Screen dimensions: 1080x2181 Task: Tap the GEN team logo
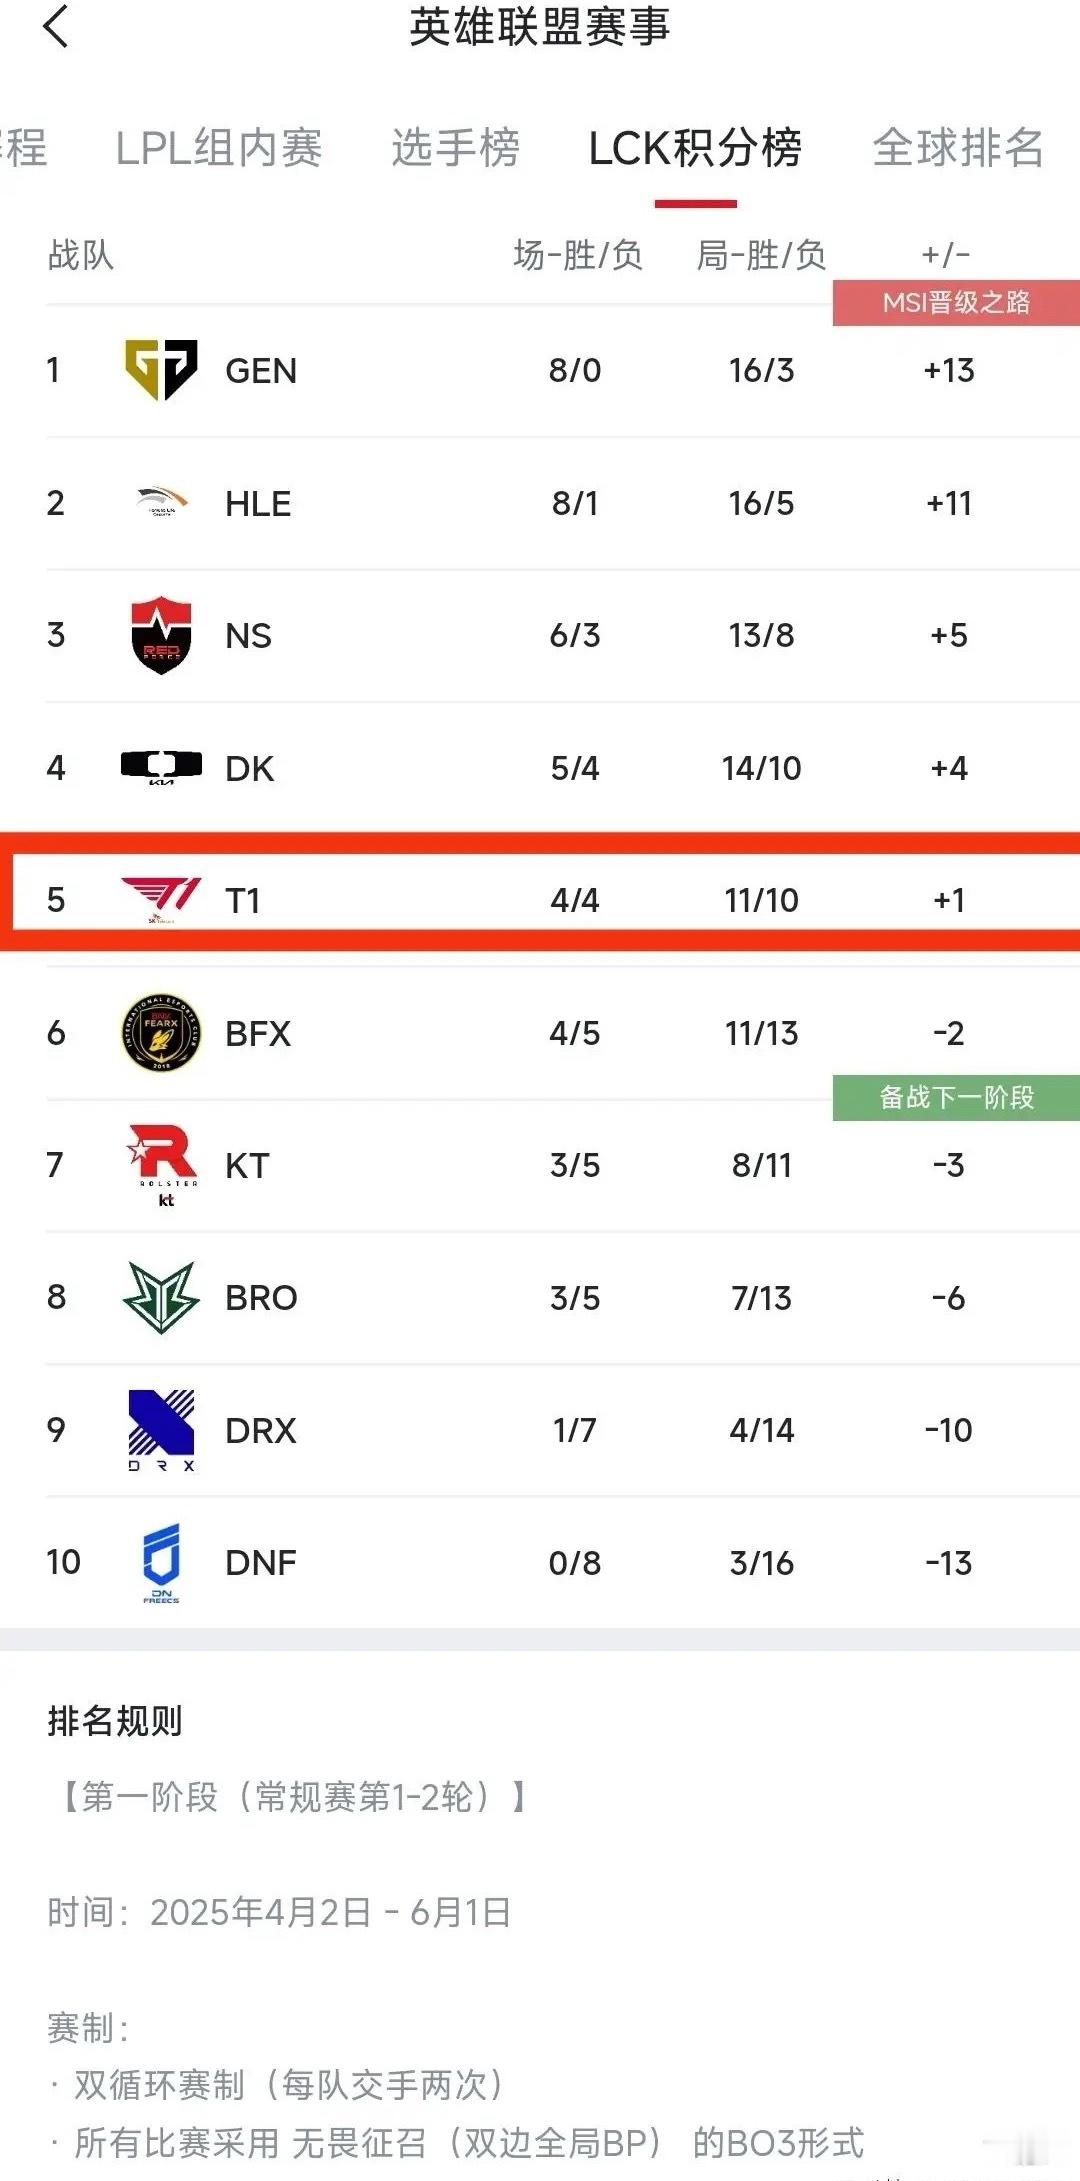pos(161,369)
